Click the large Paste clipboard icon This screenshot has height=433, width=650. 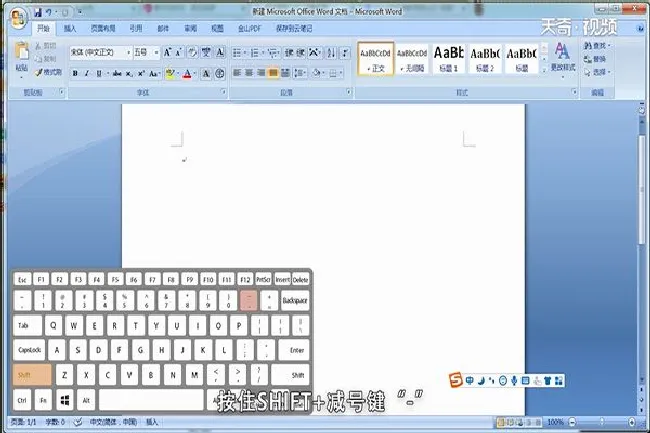pyautogui.click(x=22, y=52)
